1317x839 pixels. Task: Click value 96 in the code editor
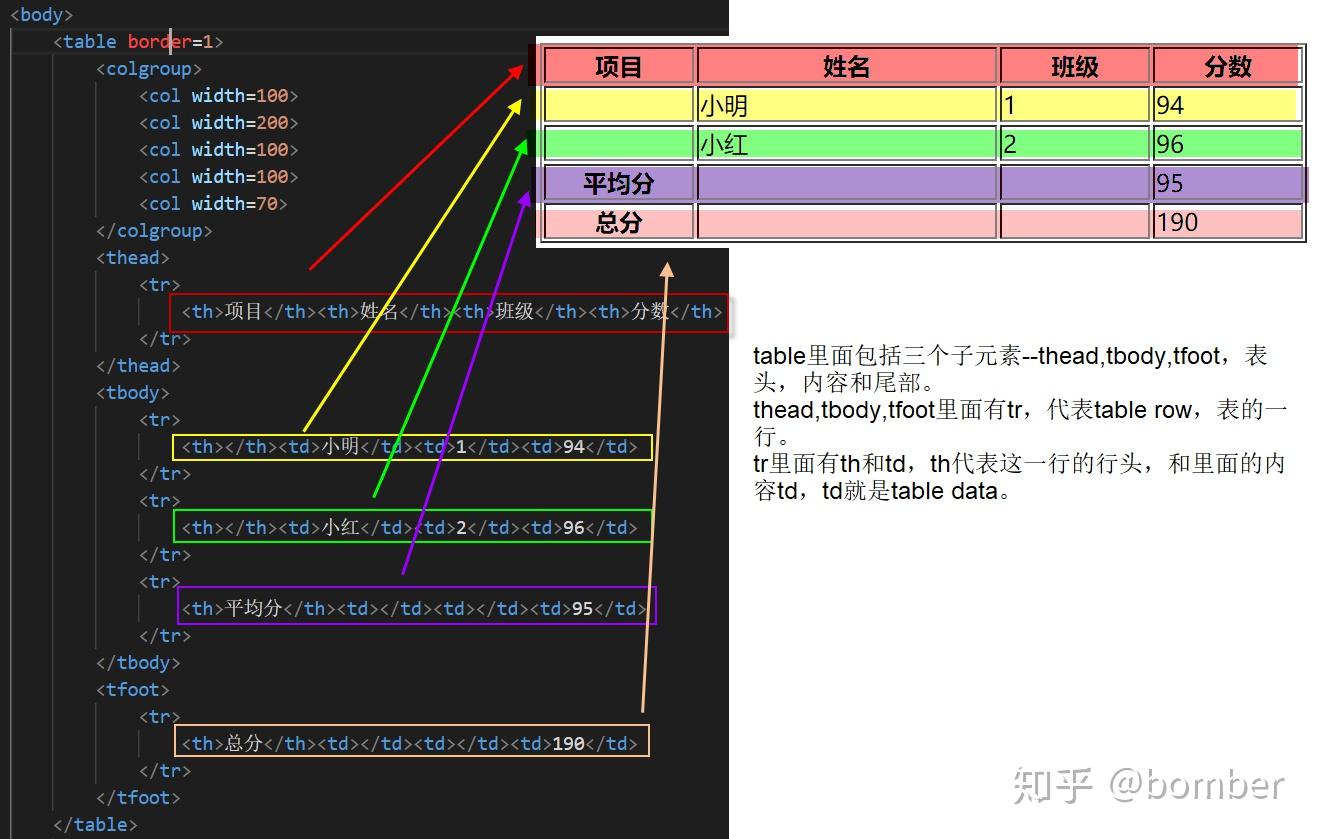coord(574,528)
